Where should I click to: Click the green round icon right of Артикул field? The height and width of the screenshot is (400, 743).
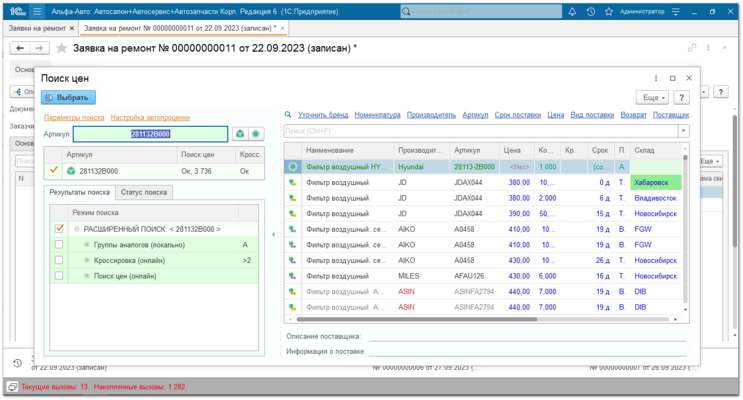click(x=256, y=134)
